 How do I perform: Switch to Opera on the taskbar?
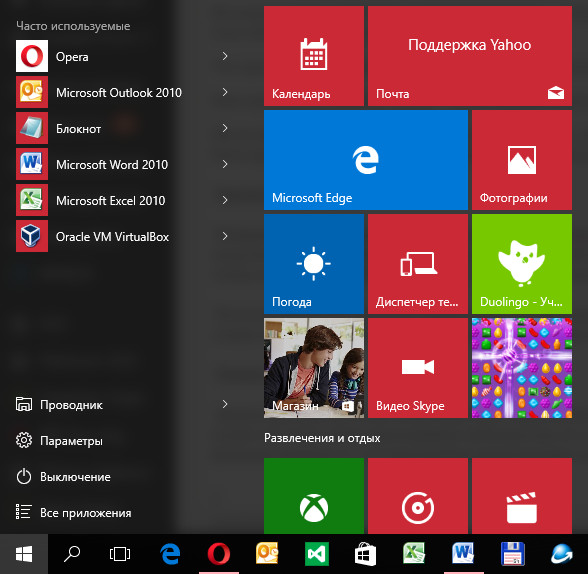point(219,554)
